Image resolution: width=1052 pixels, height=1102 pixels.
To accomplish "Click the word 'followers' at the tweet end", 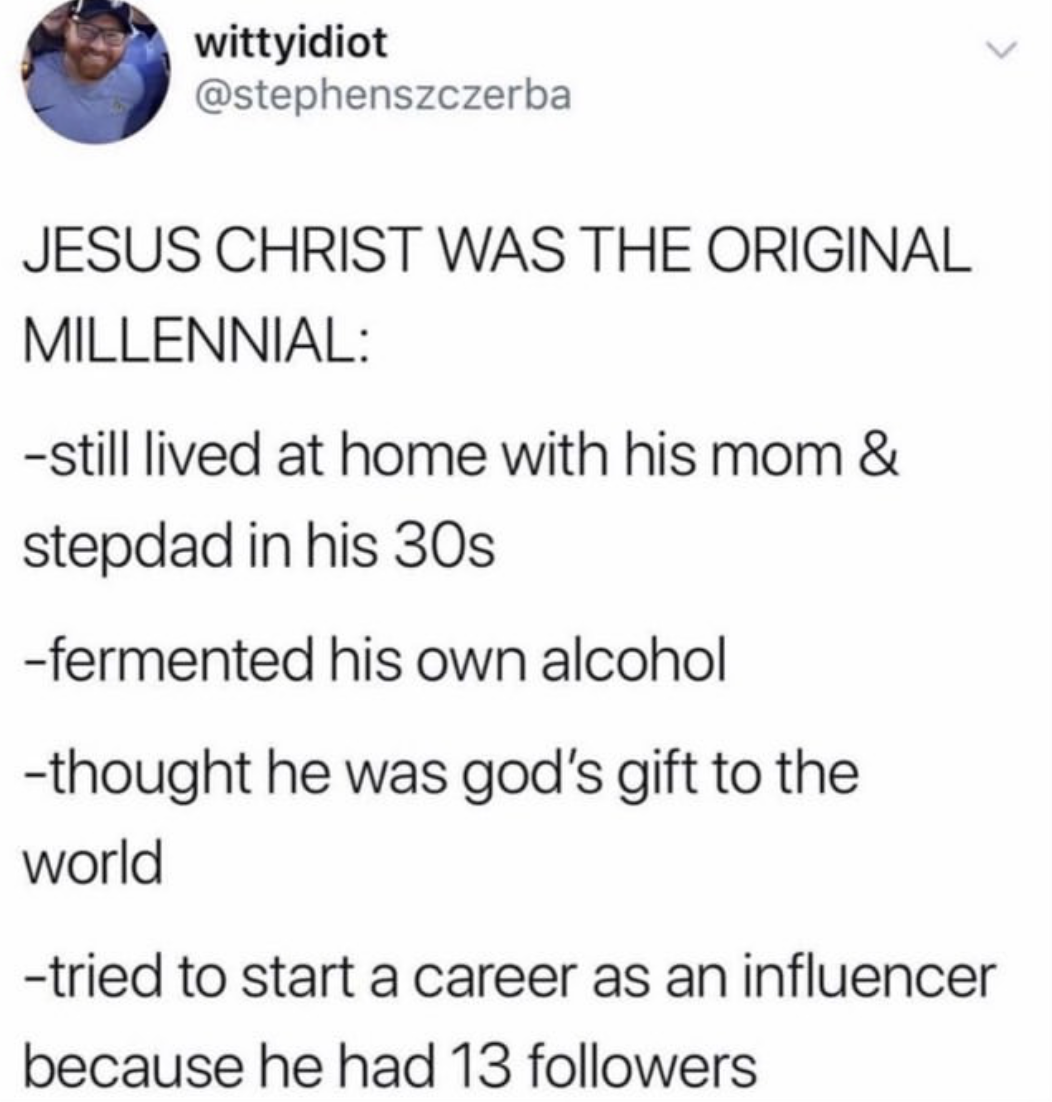I will 642,1066.
